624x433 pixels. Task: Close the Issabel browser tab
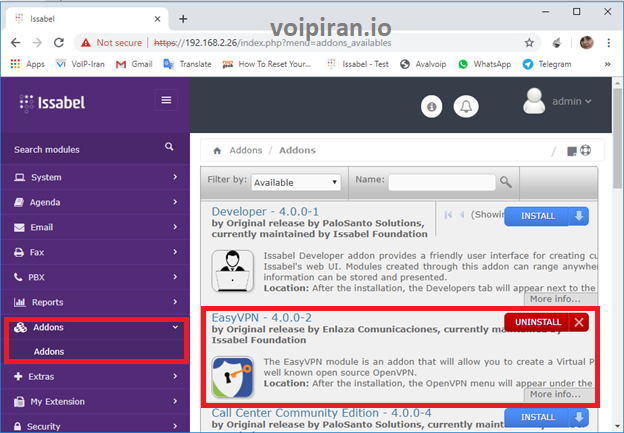pos(157,19)
